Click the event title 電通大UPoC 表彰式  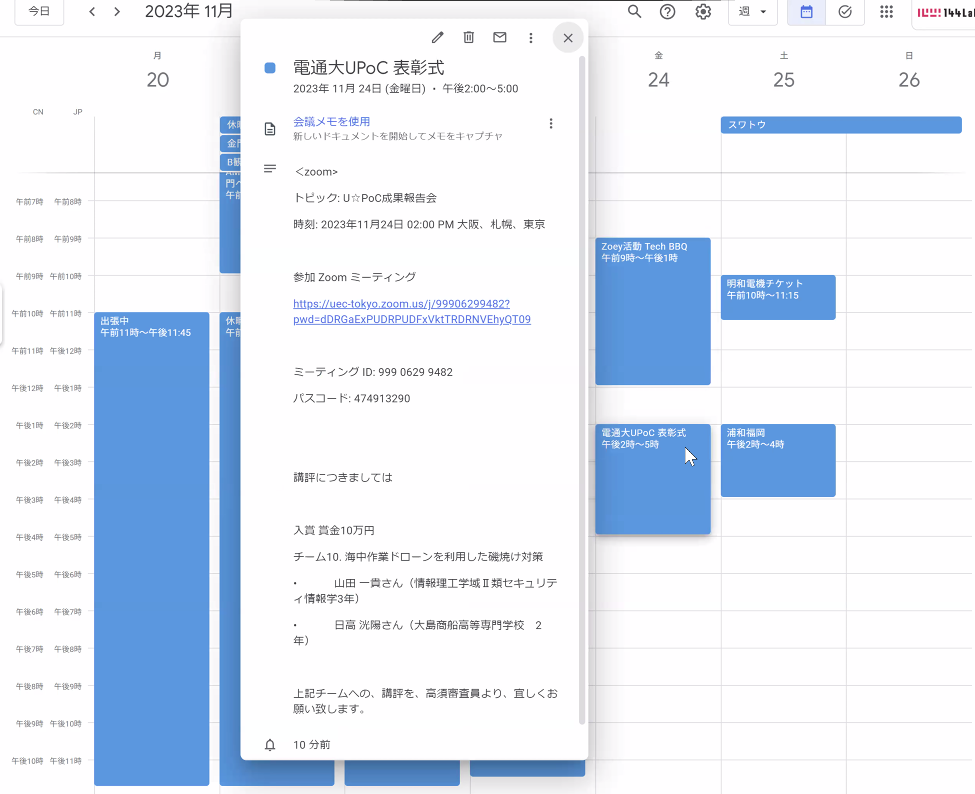pyautogui.click(x=369, y=68)
